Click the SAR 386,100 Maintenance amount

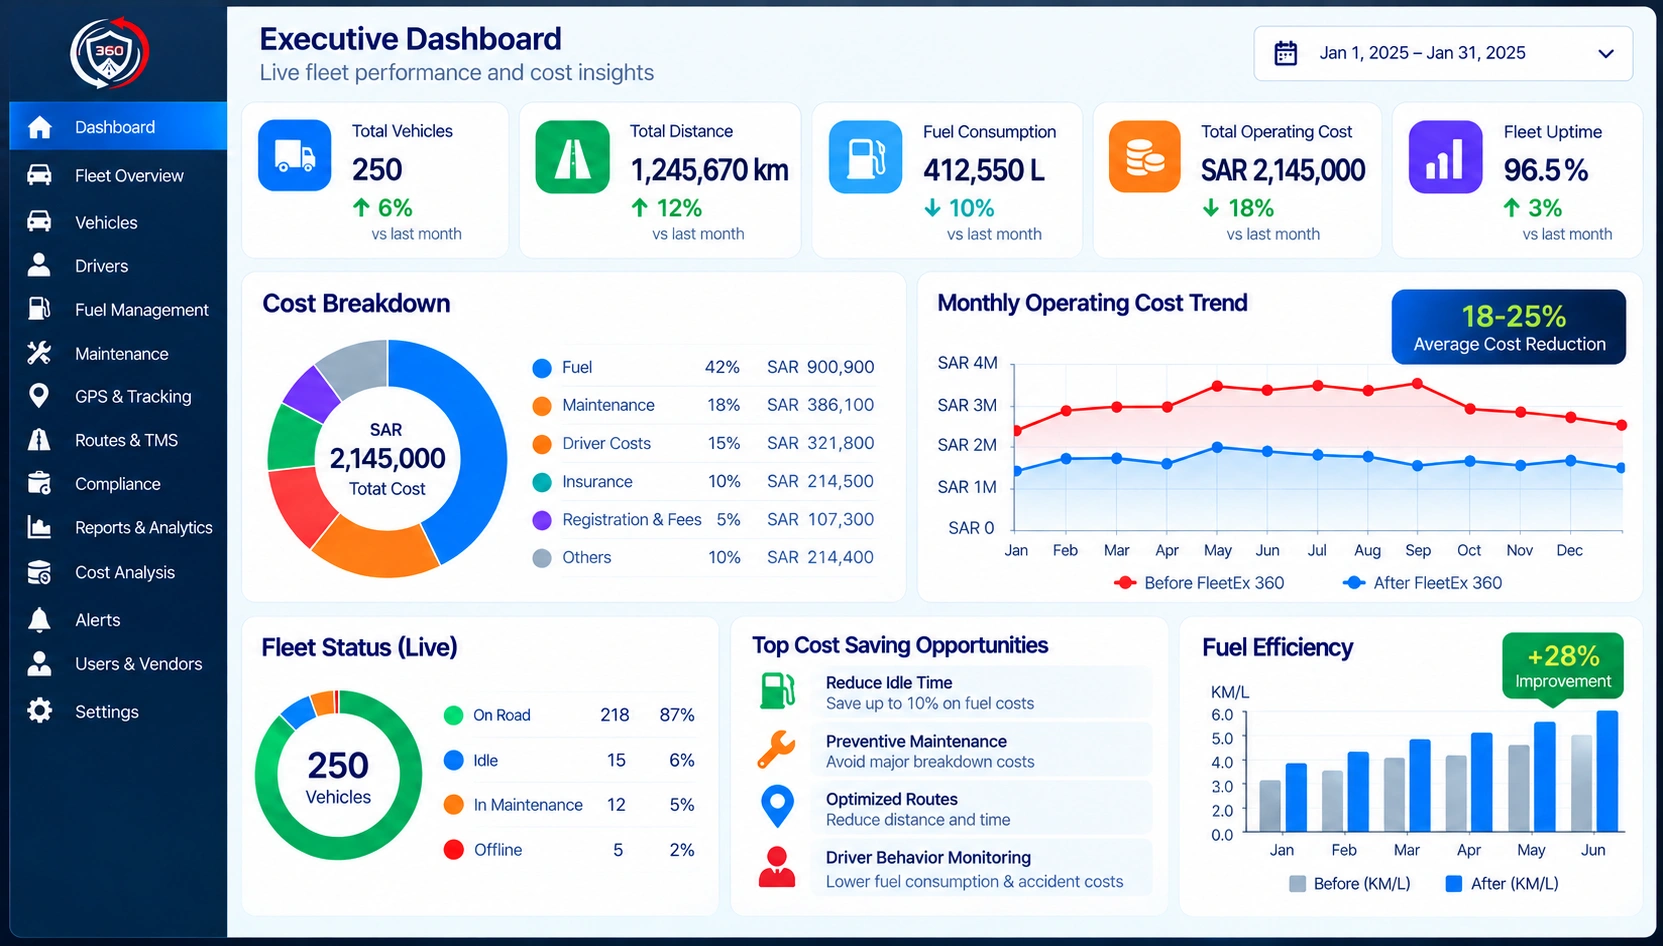point(820,405)
